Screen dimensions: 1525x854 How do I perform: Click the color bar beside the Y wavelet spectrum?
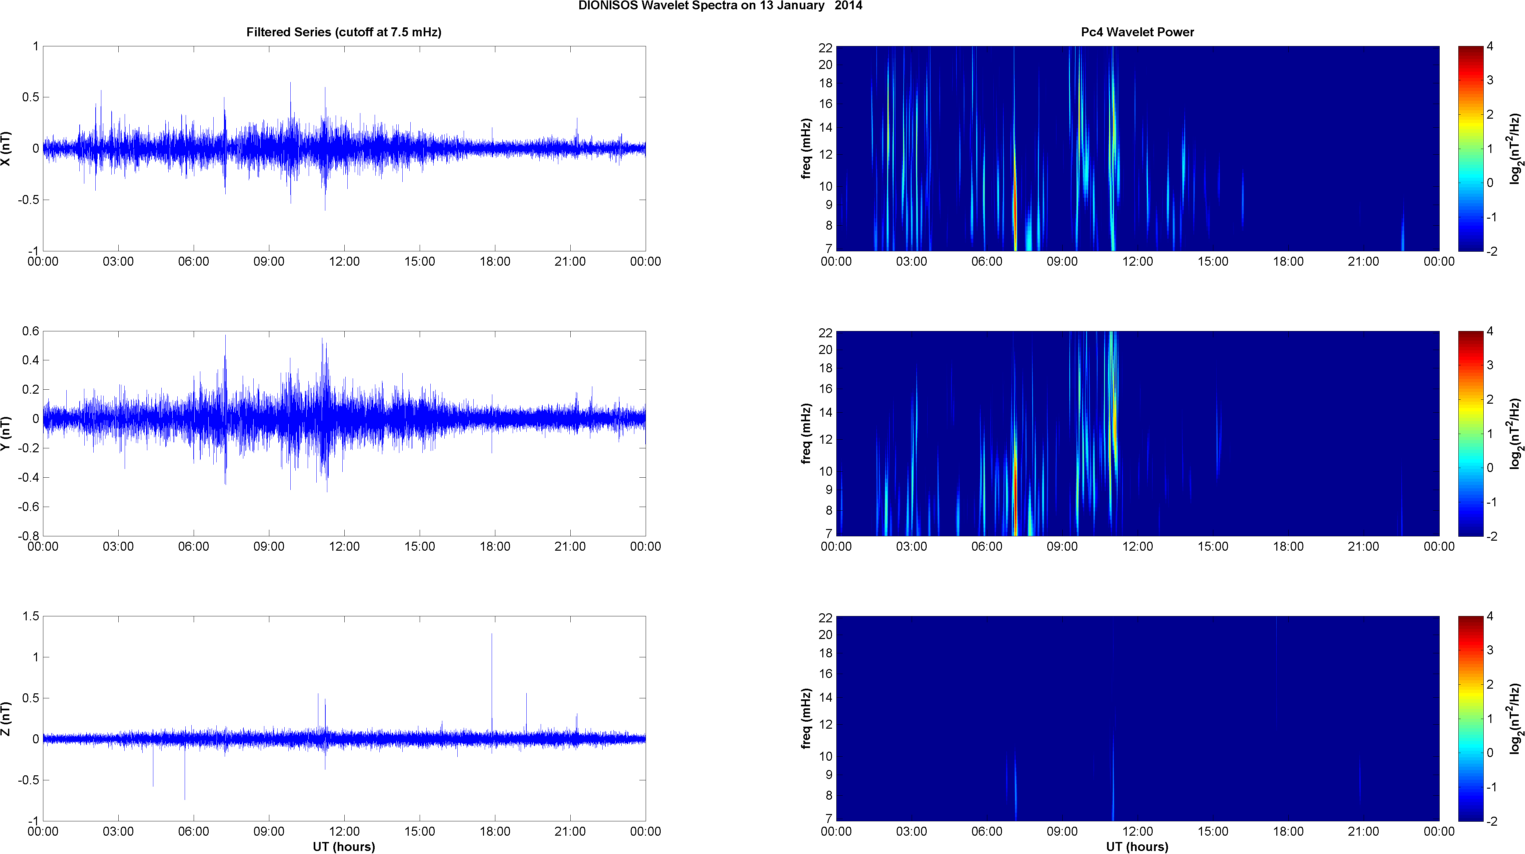[1470, 433]
